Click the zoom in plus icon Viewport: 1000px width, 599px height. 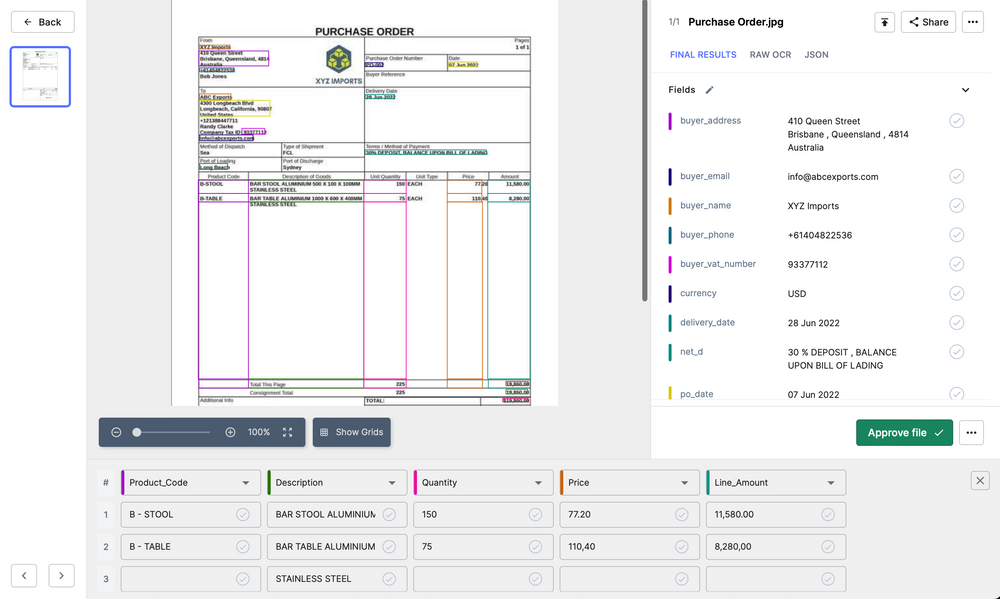pos(228,432)
